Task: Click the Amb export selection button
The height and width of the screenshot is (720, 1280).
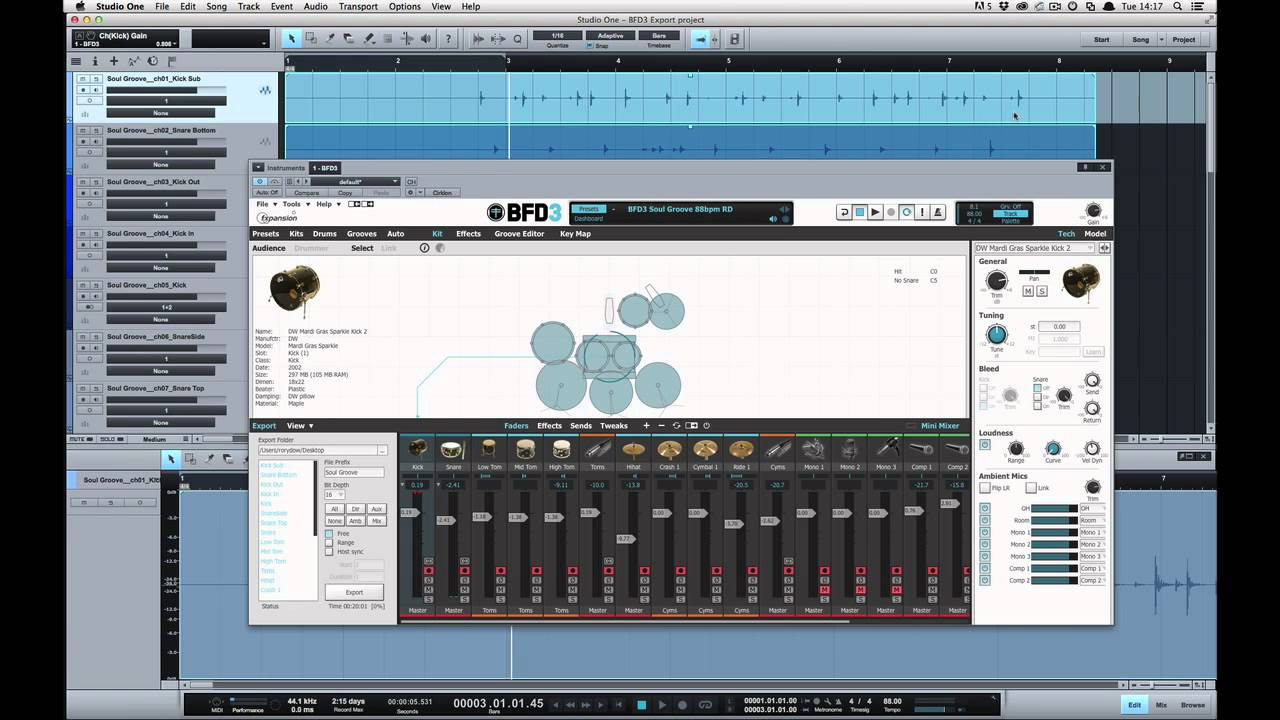Action: (x=356, y=521)
